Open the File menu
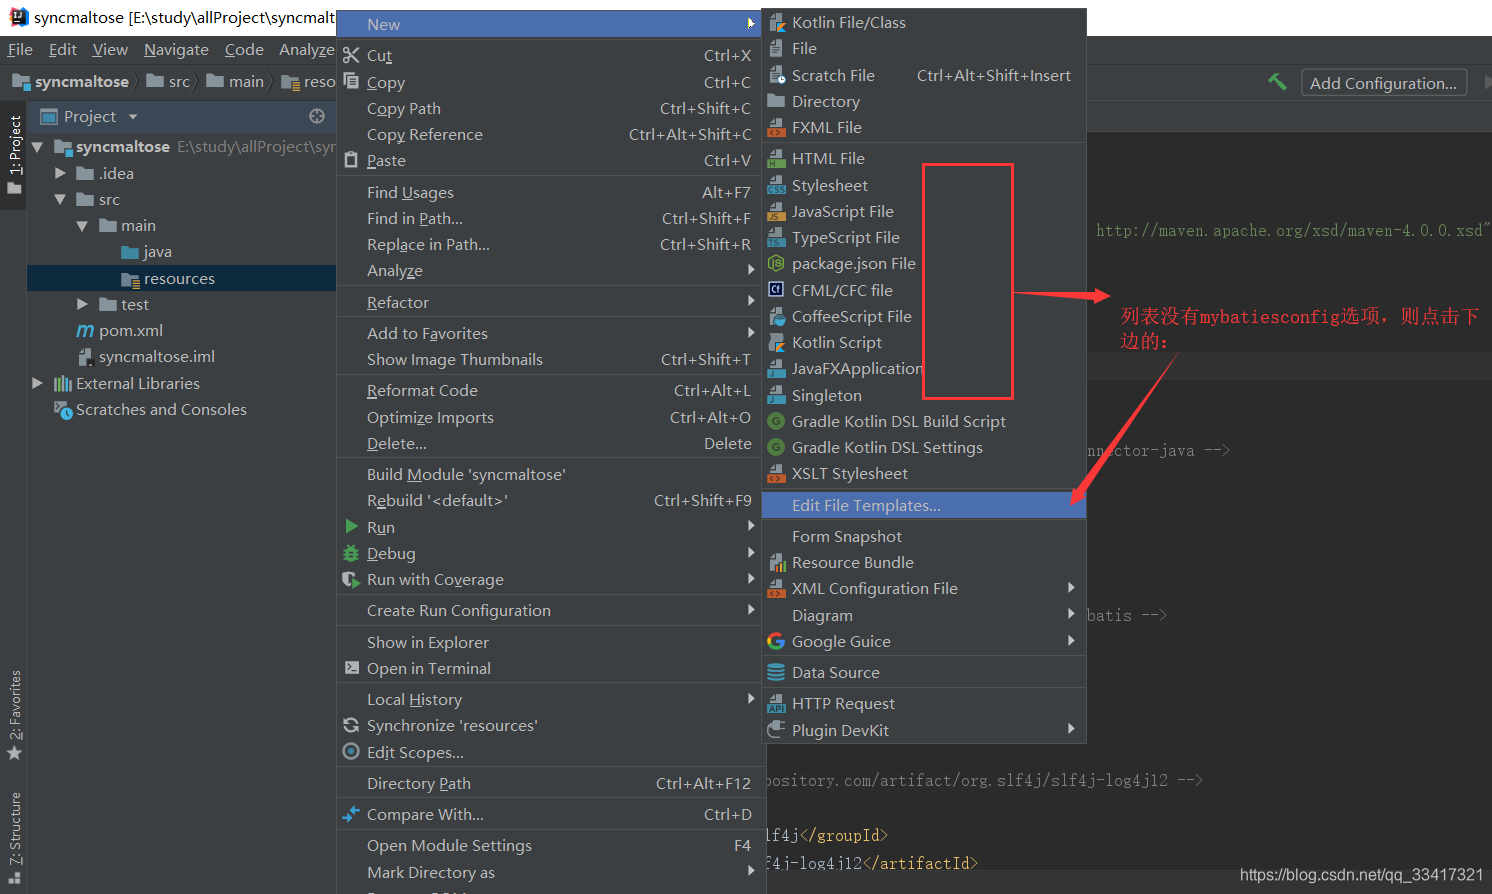The image size is (1492, 894). pyautogui.click(x=20, y=49)
